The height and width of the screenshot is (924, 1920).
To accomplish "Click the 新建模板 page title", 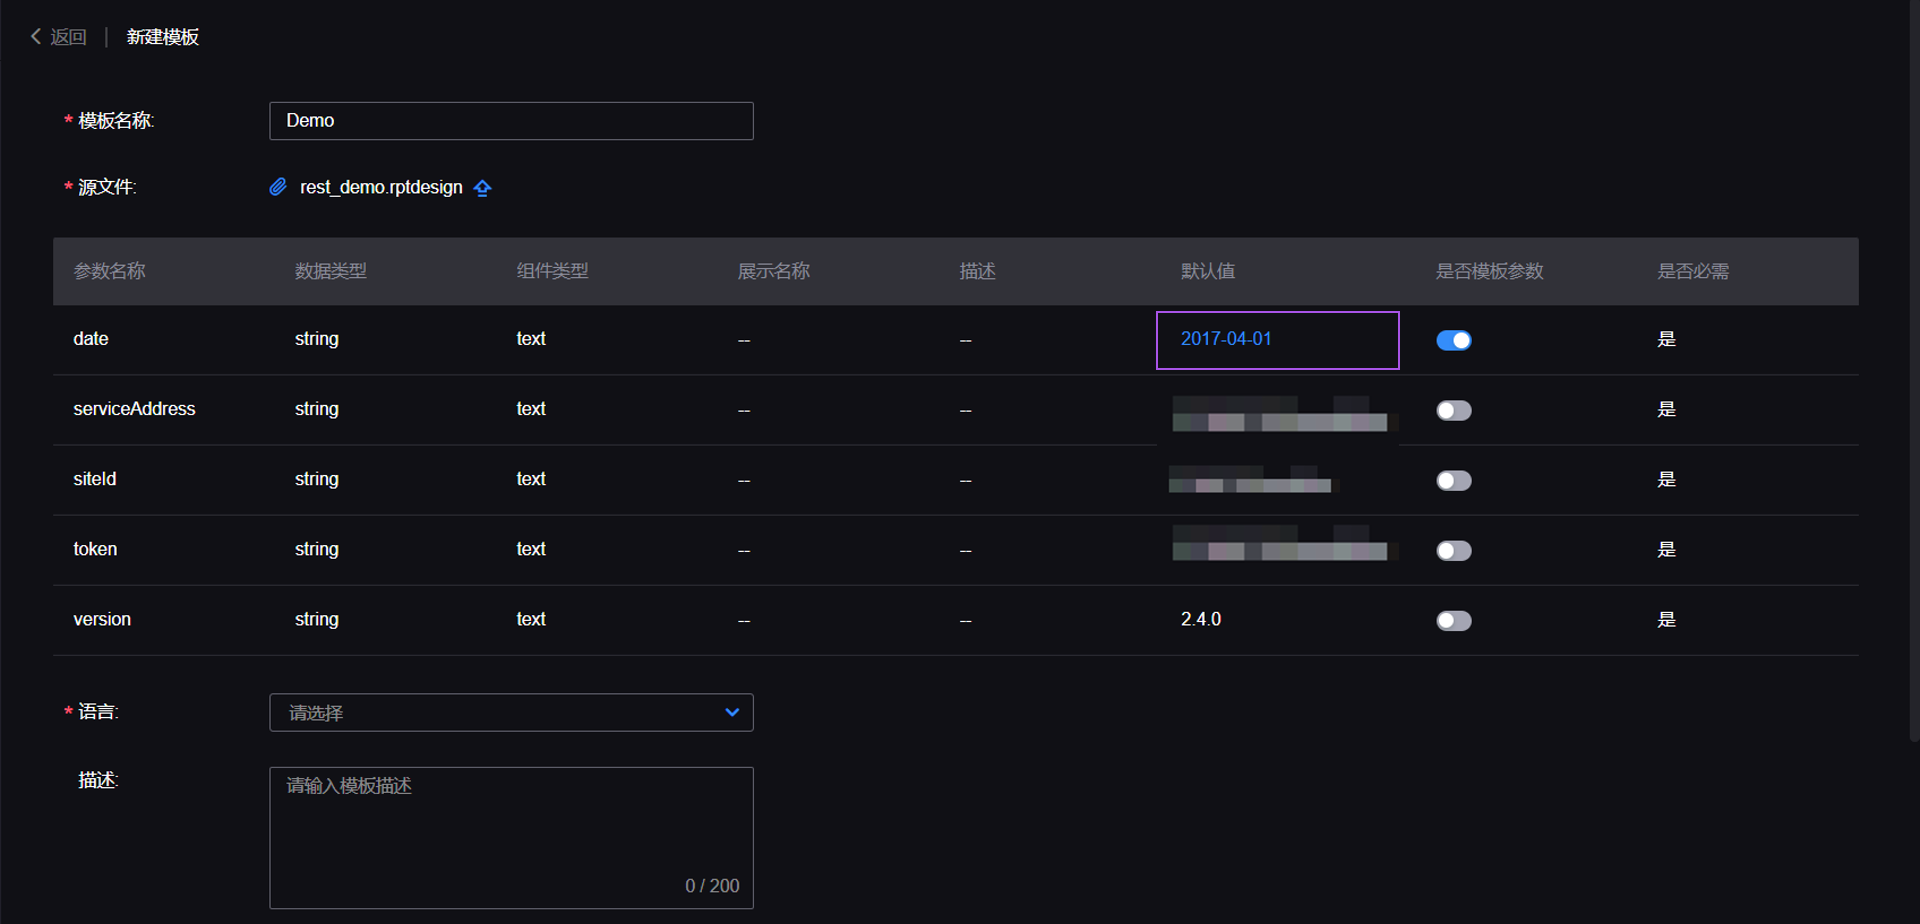I will click(162, 36).
